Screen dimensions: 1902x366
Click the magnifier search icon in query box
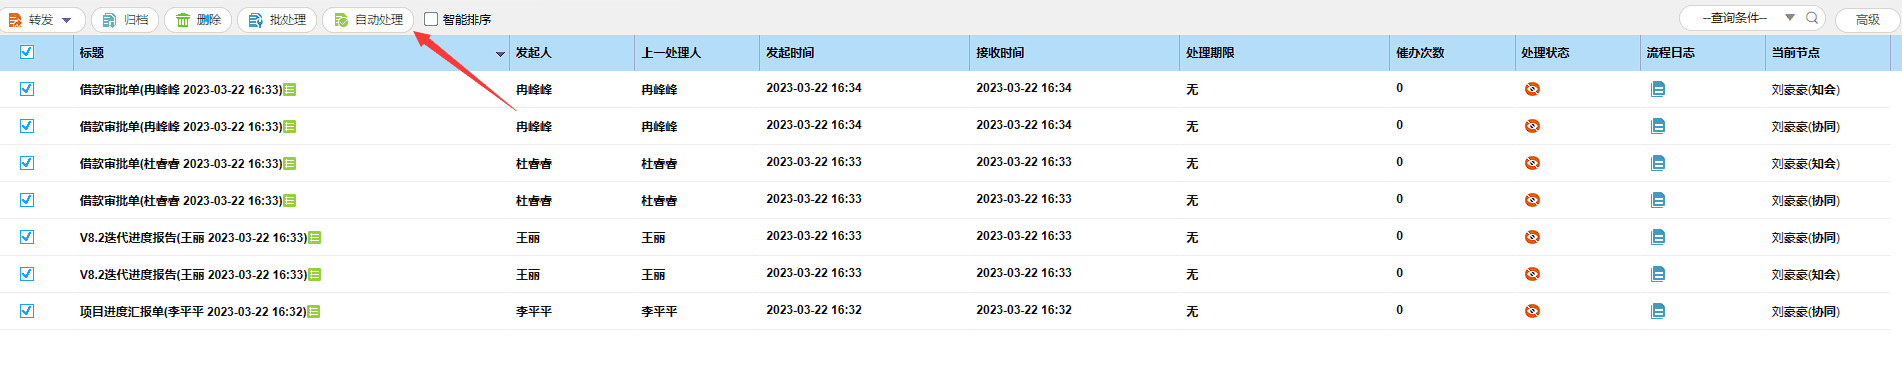1812,18
